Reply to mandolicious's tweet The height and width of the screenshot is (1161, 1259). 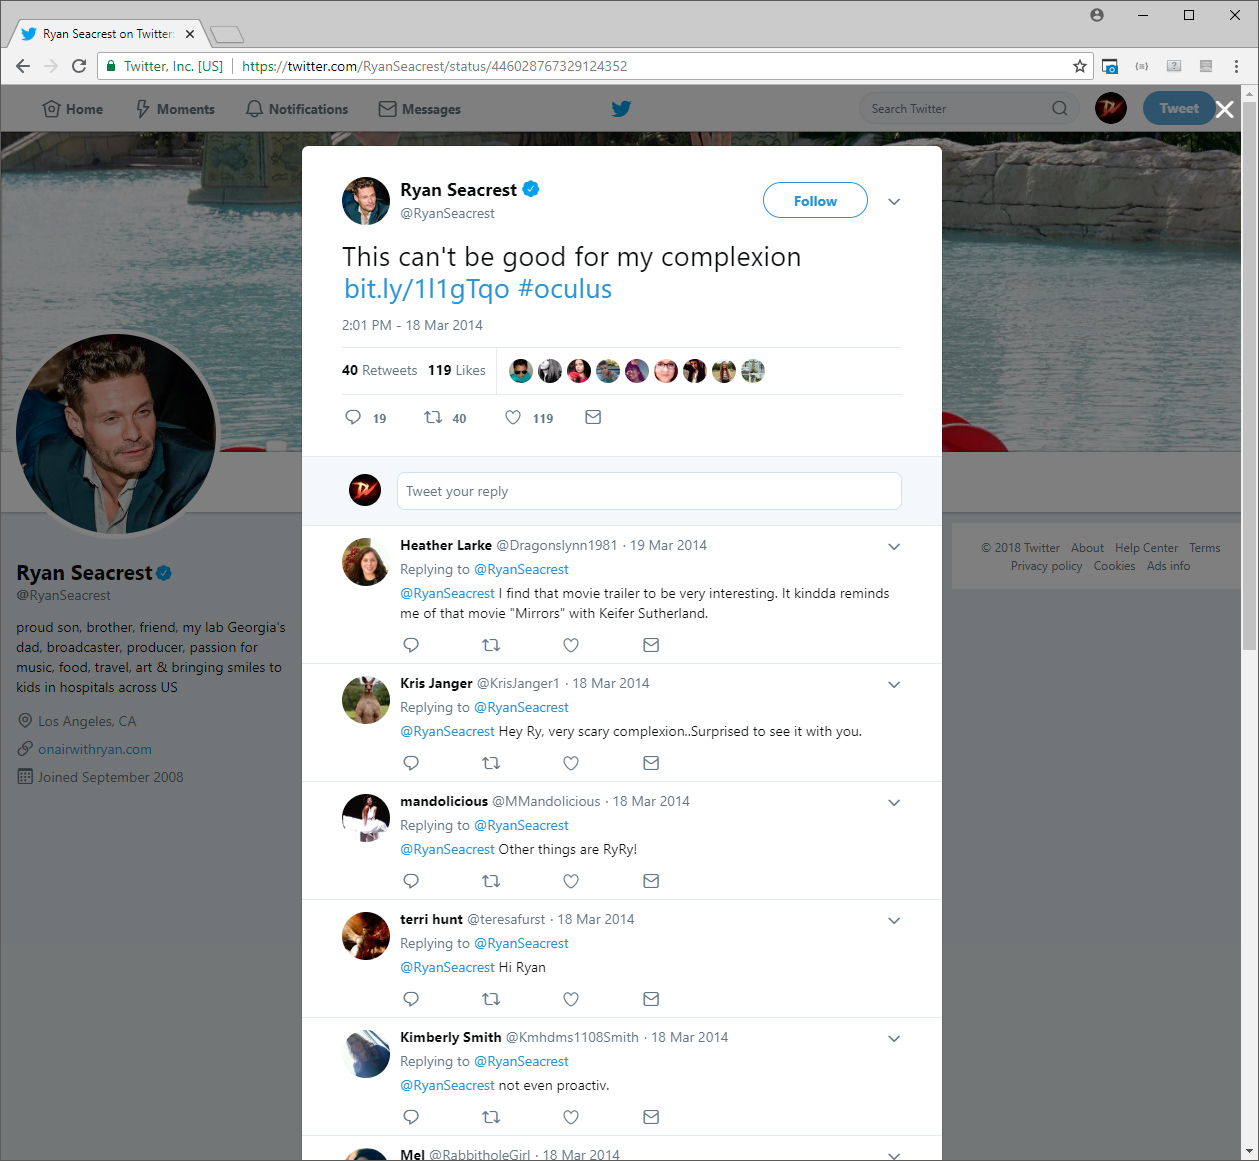pos(411,881)
